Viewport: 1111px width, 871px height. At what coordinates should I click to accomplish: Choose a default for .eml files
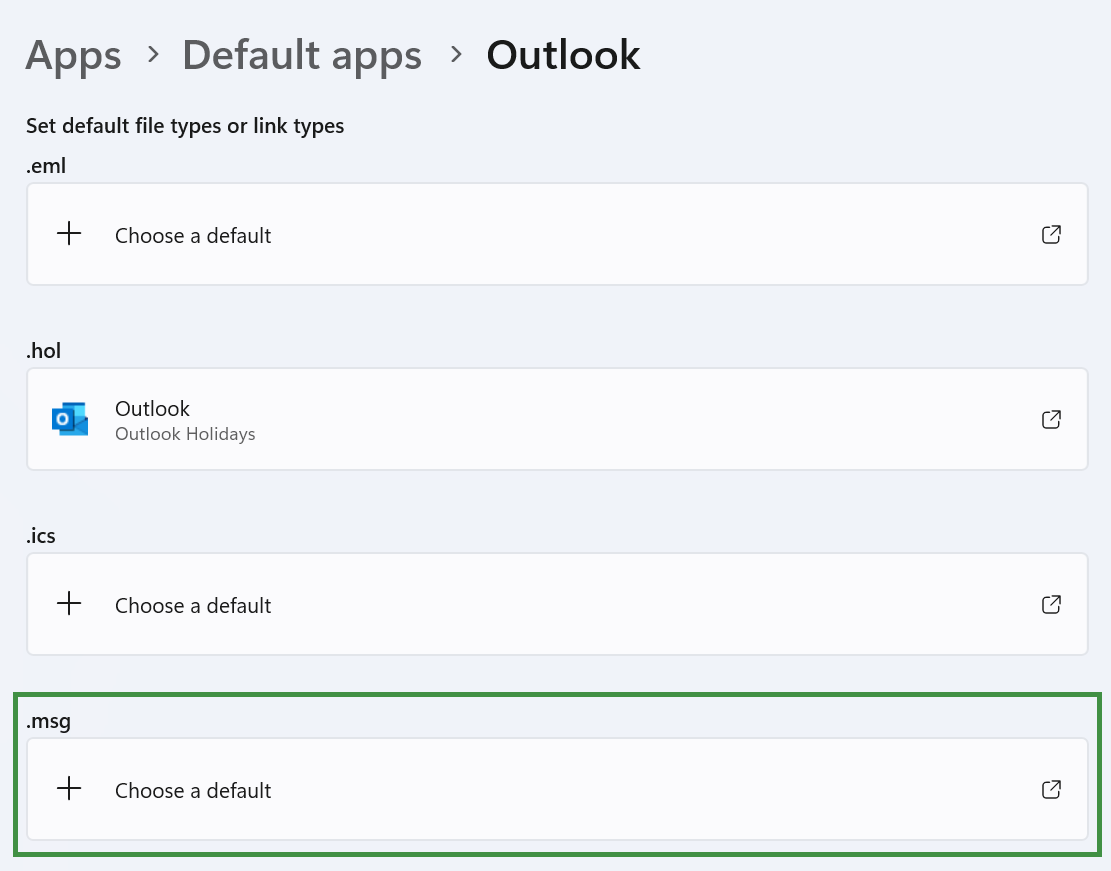click(x=193, y=236)
